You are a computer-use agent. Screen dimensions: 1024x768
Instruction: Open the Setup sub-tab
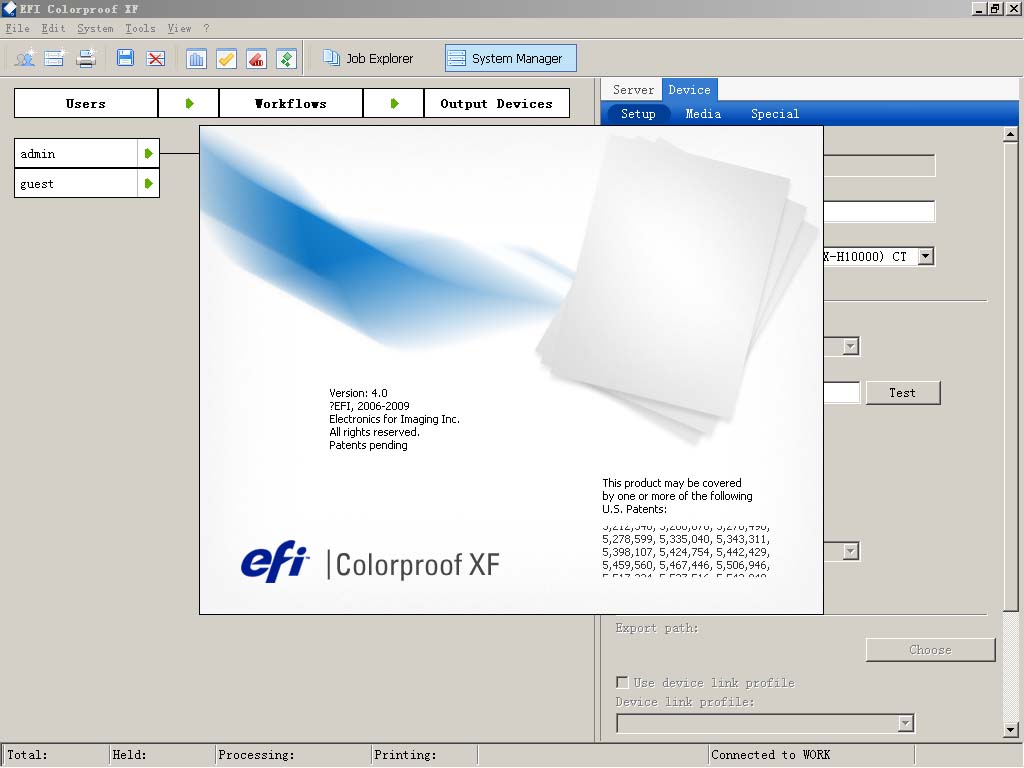pos(638,114)
